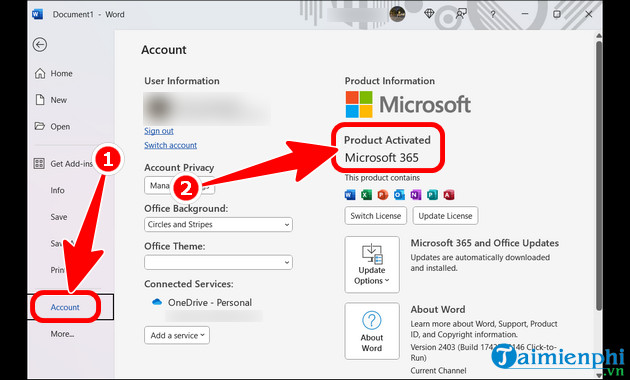Click the user profile picture in title bar
The height and width of the screenshot is (380, 630).
point(397,14)
